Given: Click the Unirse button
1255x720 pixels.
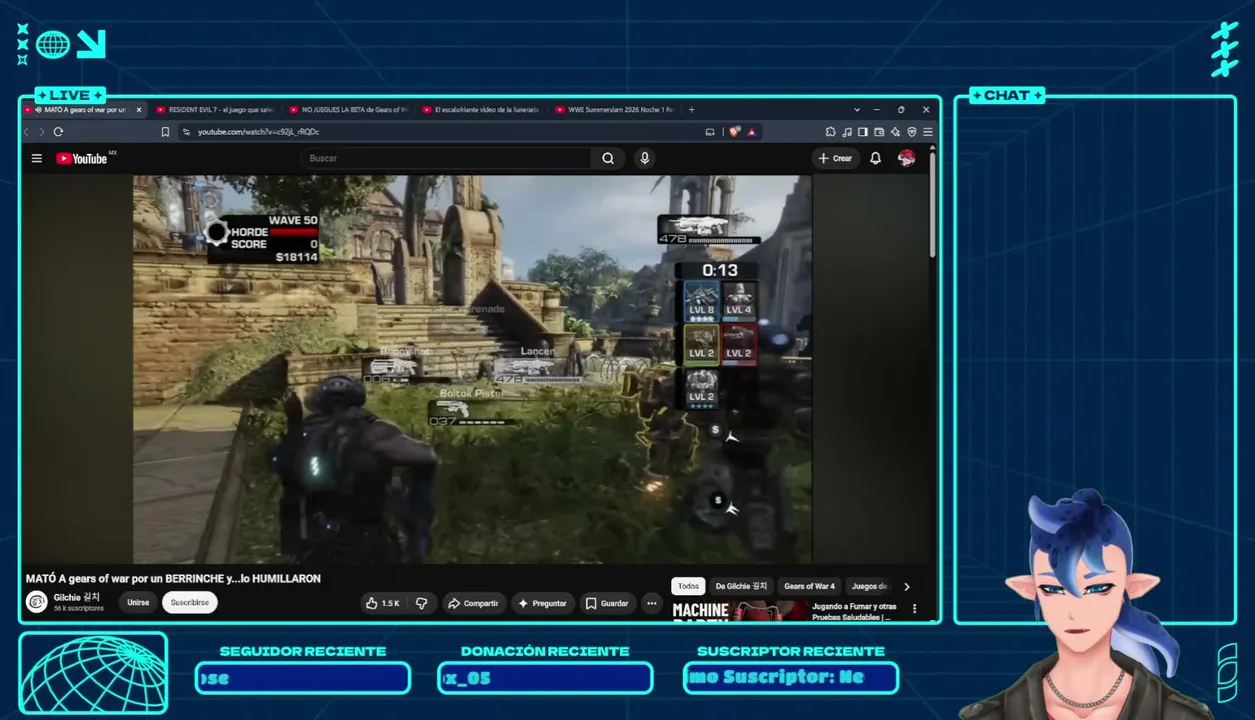Looking at the screenshot, I should click(138, 603).
